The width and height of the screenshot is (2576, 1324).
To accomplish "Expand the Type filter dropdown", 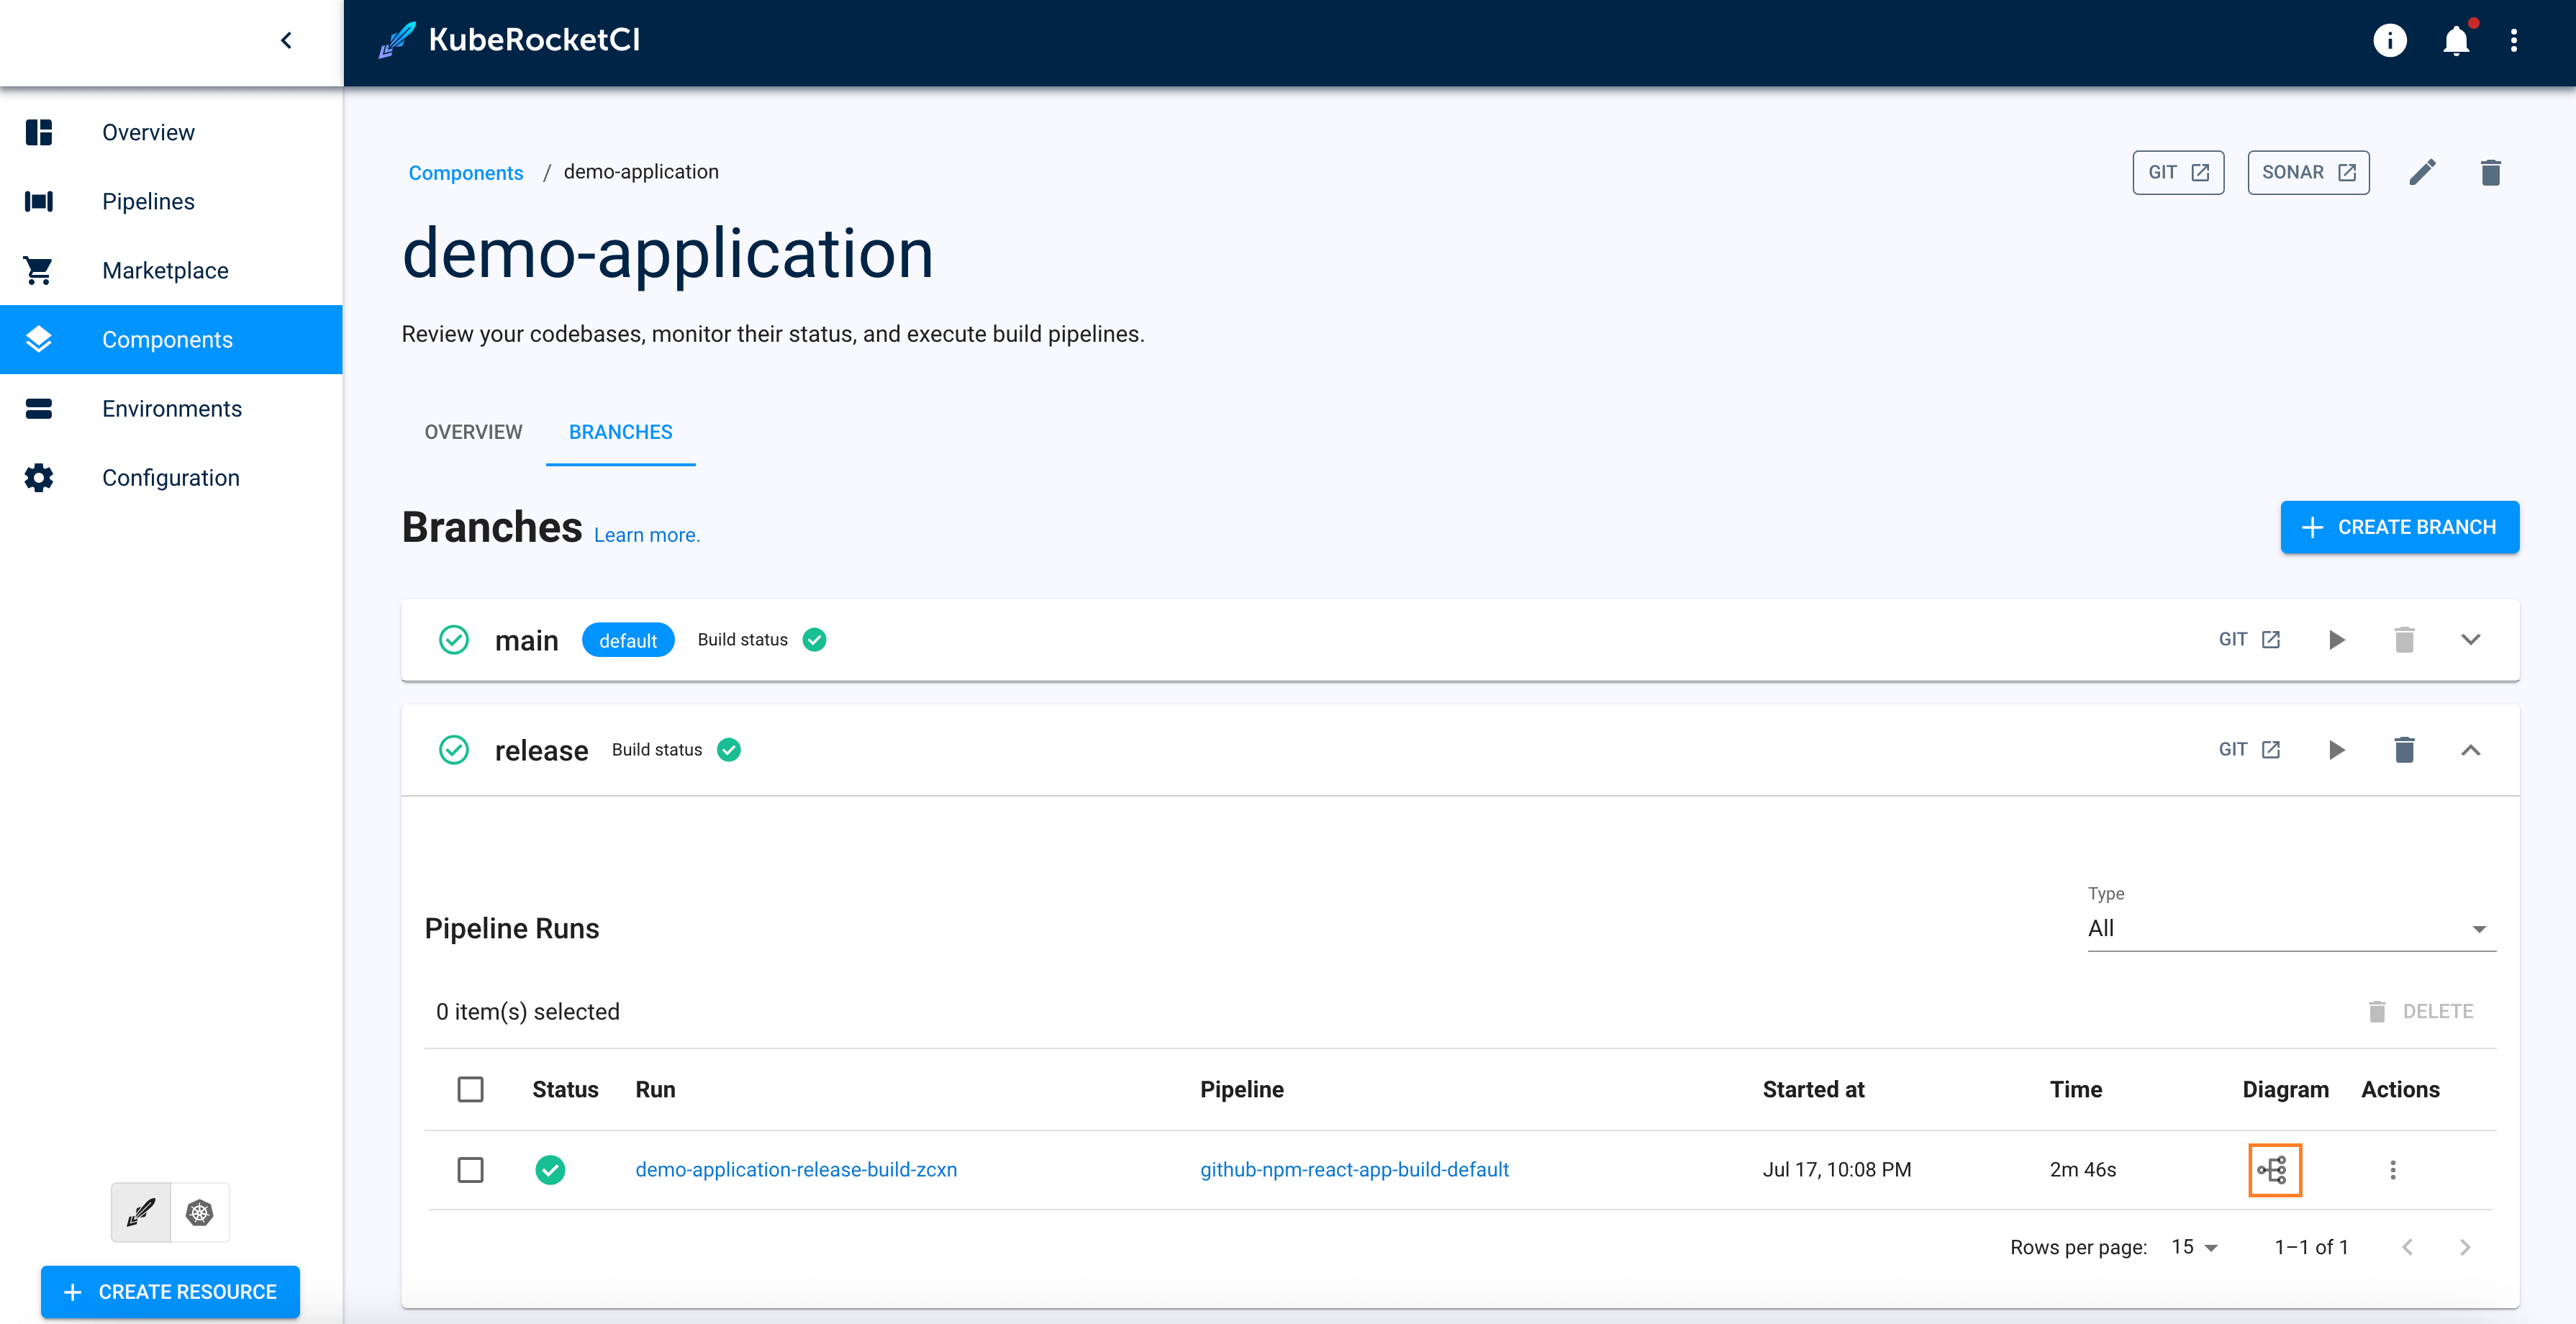I will (2287, 929).
